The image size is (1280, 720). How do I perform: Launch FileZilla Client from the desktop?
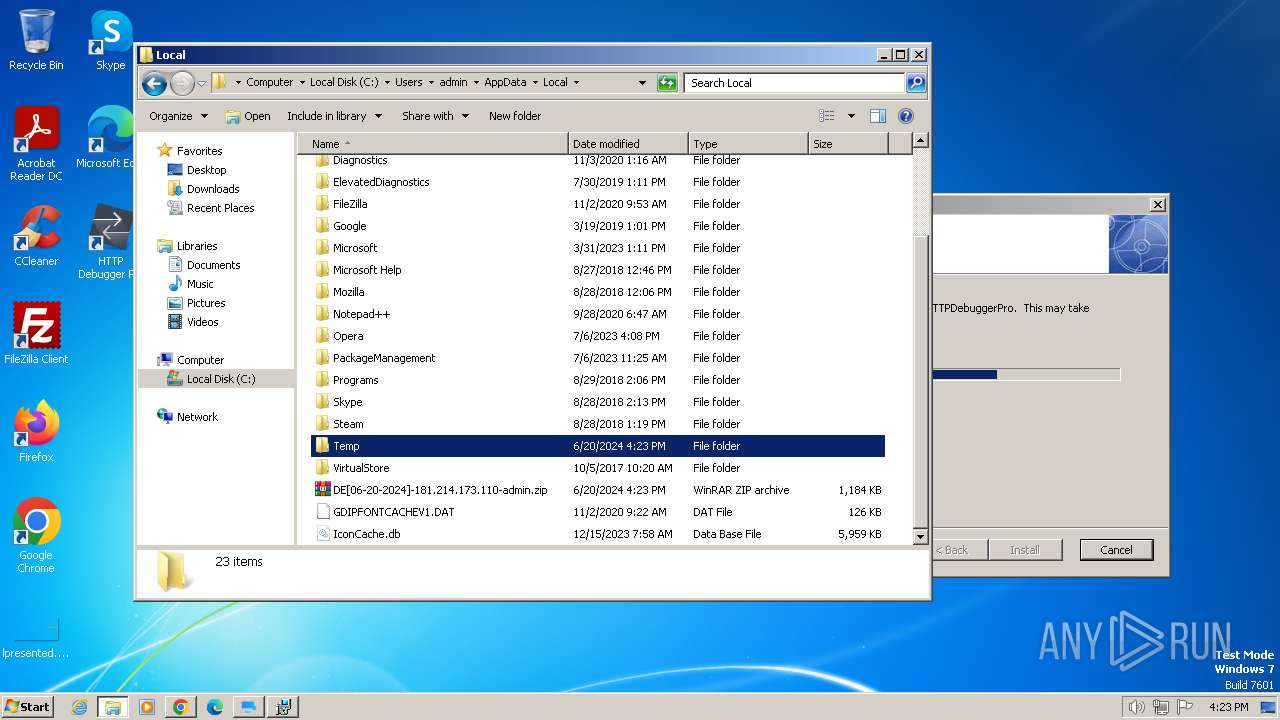click(x=36, y=334)
